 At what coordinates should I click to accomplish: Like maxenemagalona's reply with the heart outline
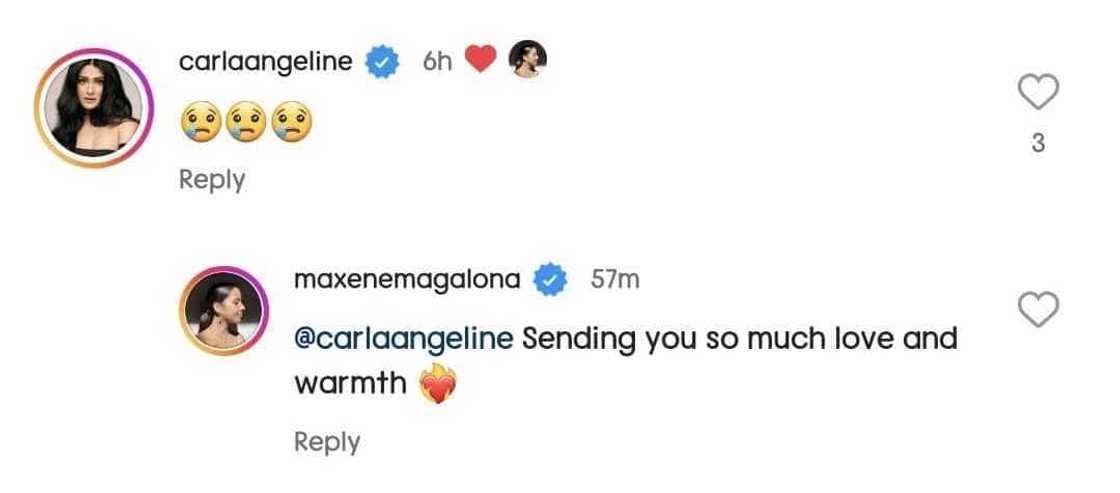coord(1037,311)
